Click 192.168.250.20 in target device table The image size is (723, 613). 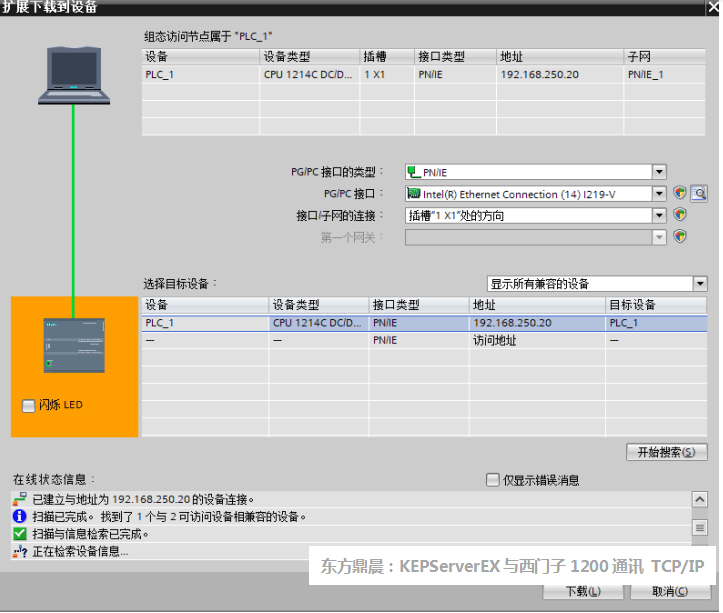tap(512, 323)
